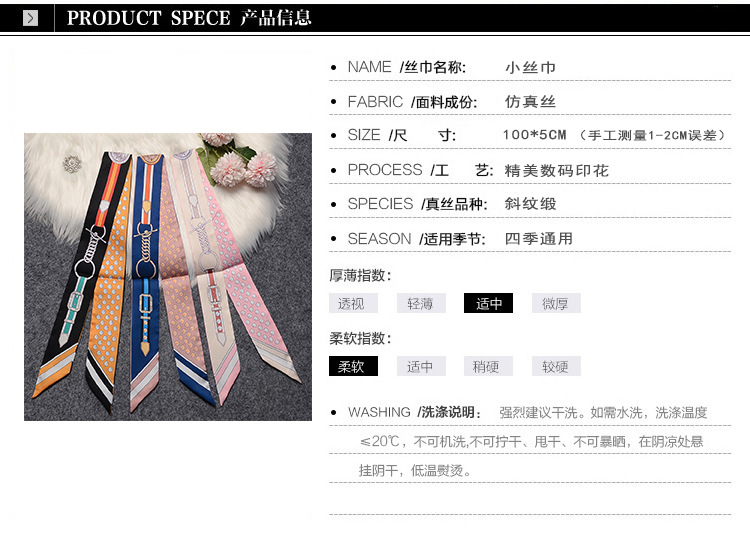Click the NAME value 小丝巾

[530, 67]
